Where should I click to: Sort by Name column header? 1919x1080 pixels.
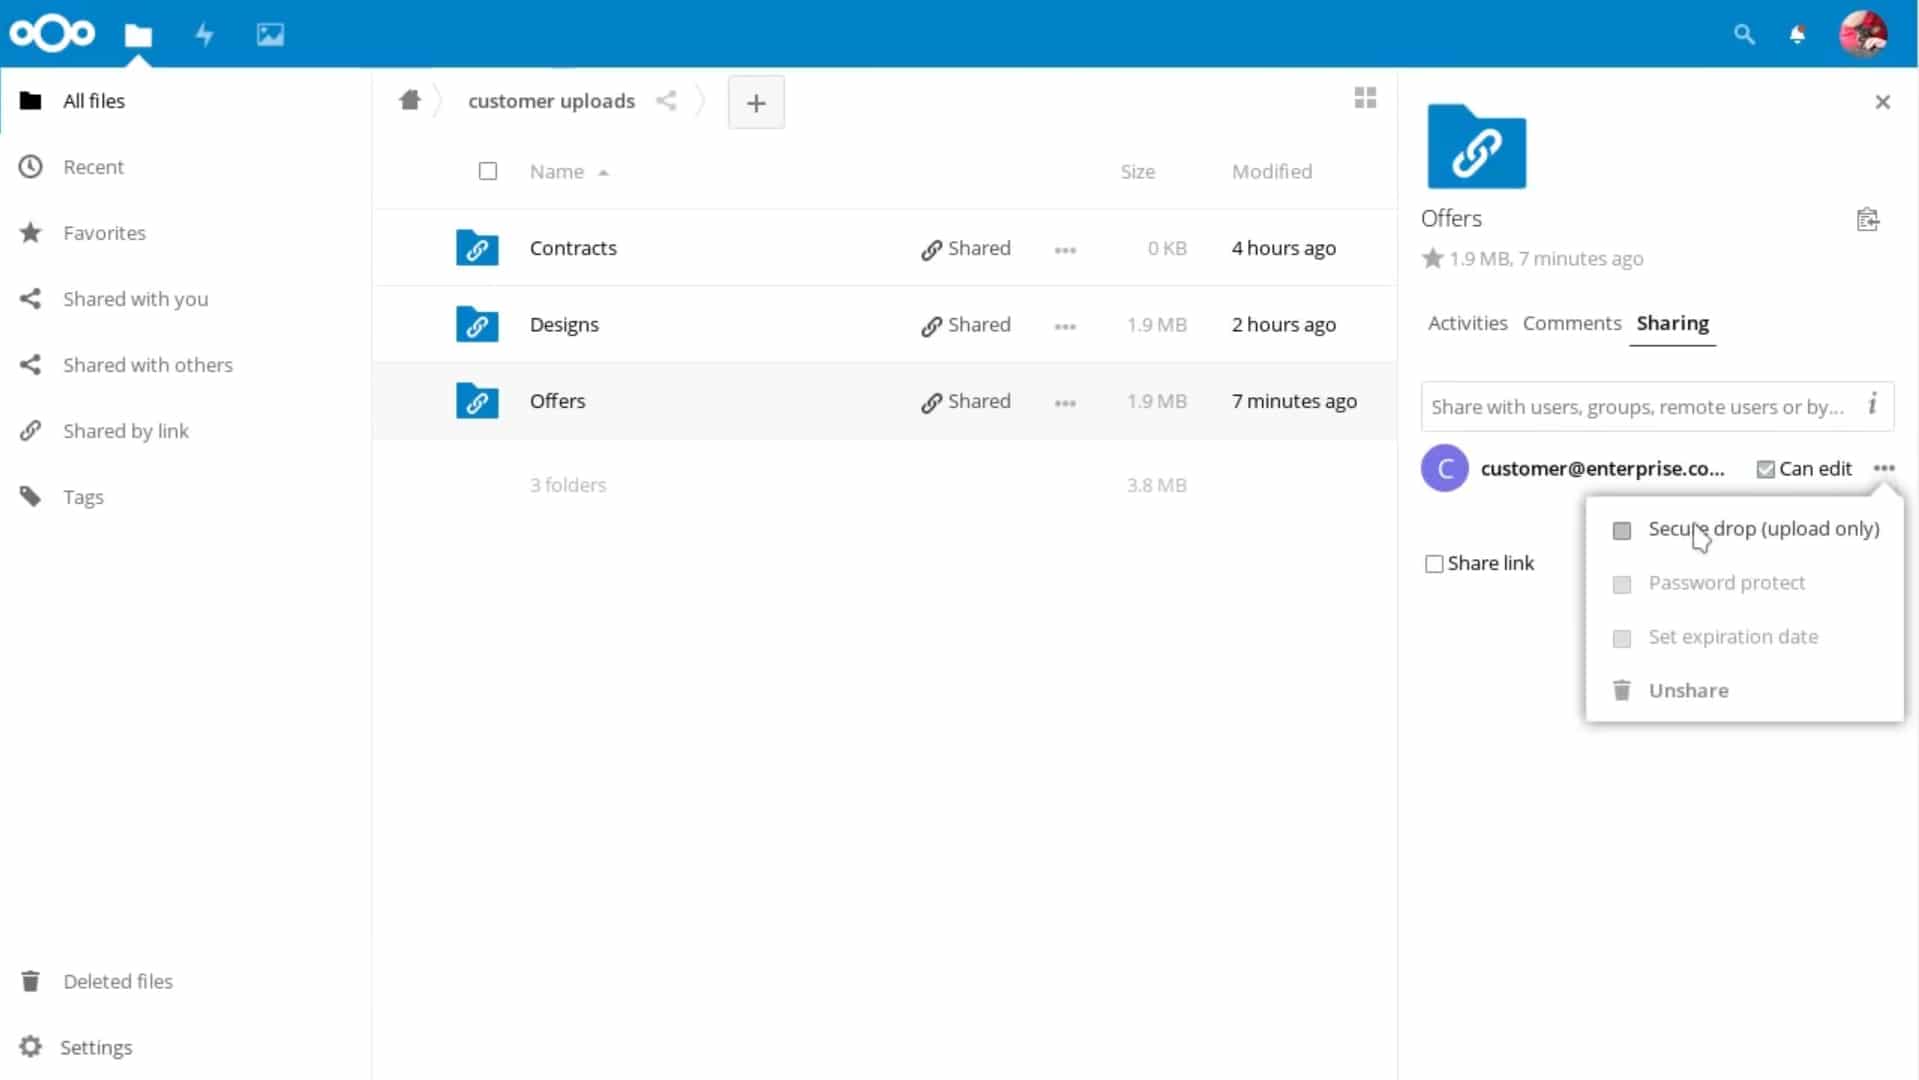coord(569,171)
